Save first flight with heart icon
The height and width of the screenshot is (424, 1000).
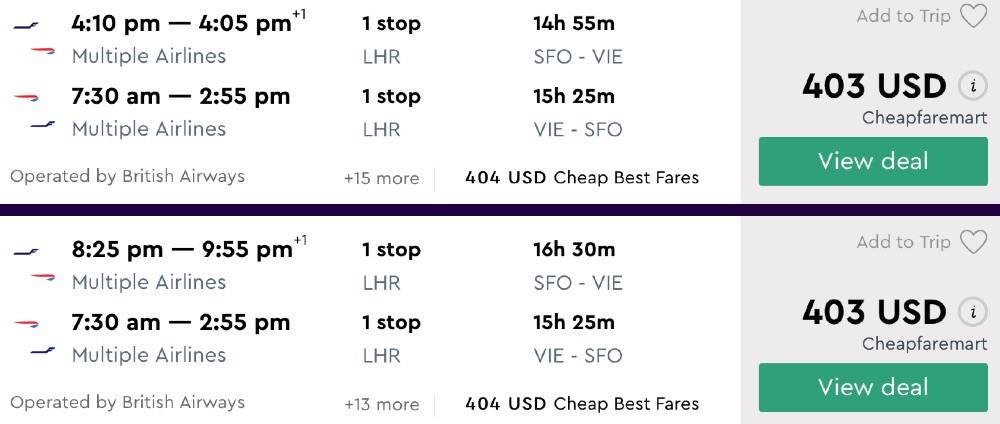tap(972, 16)
